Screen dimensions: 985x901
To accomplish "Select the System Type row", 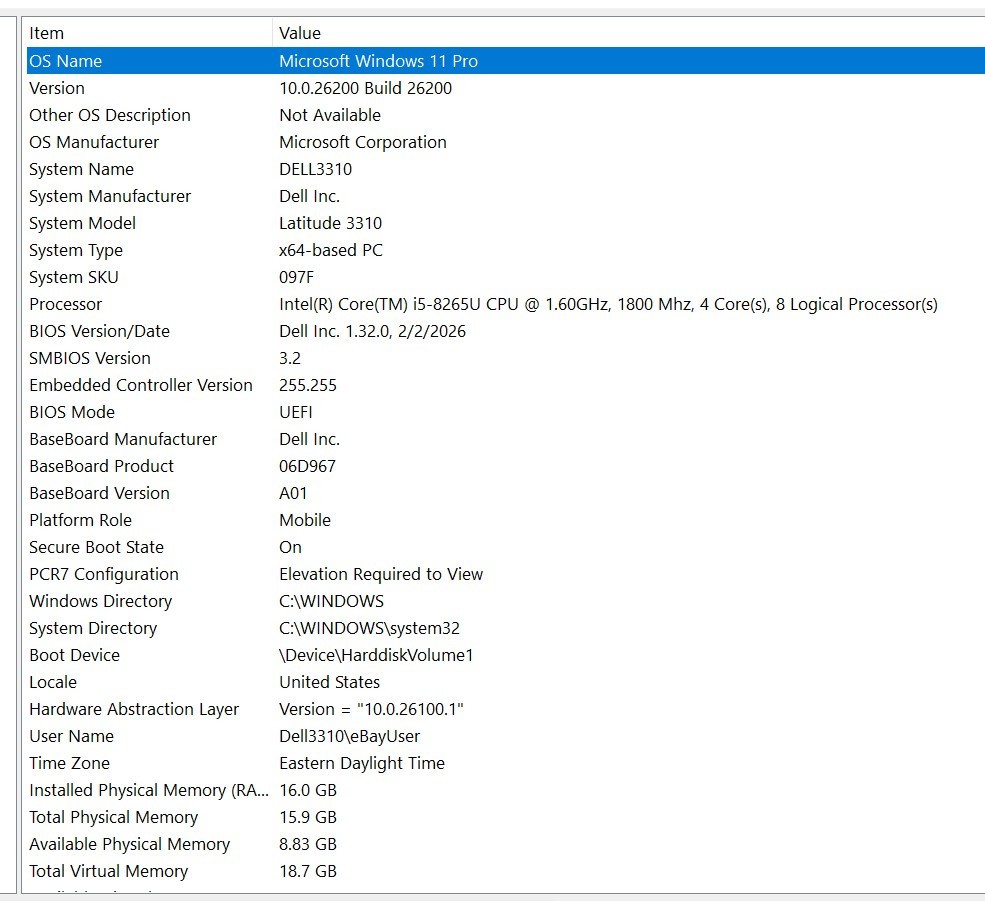I will pos(506,250).
